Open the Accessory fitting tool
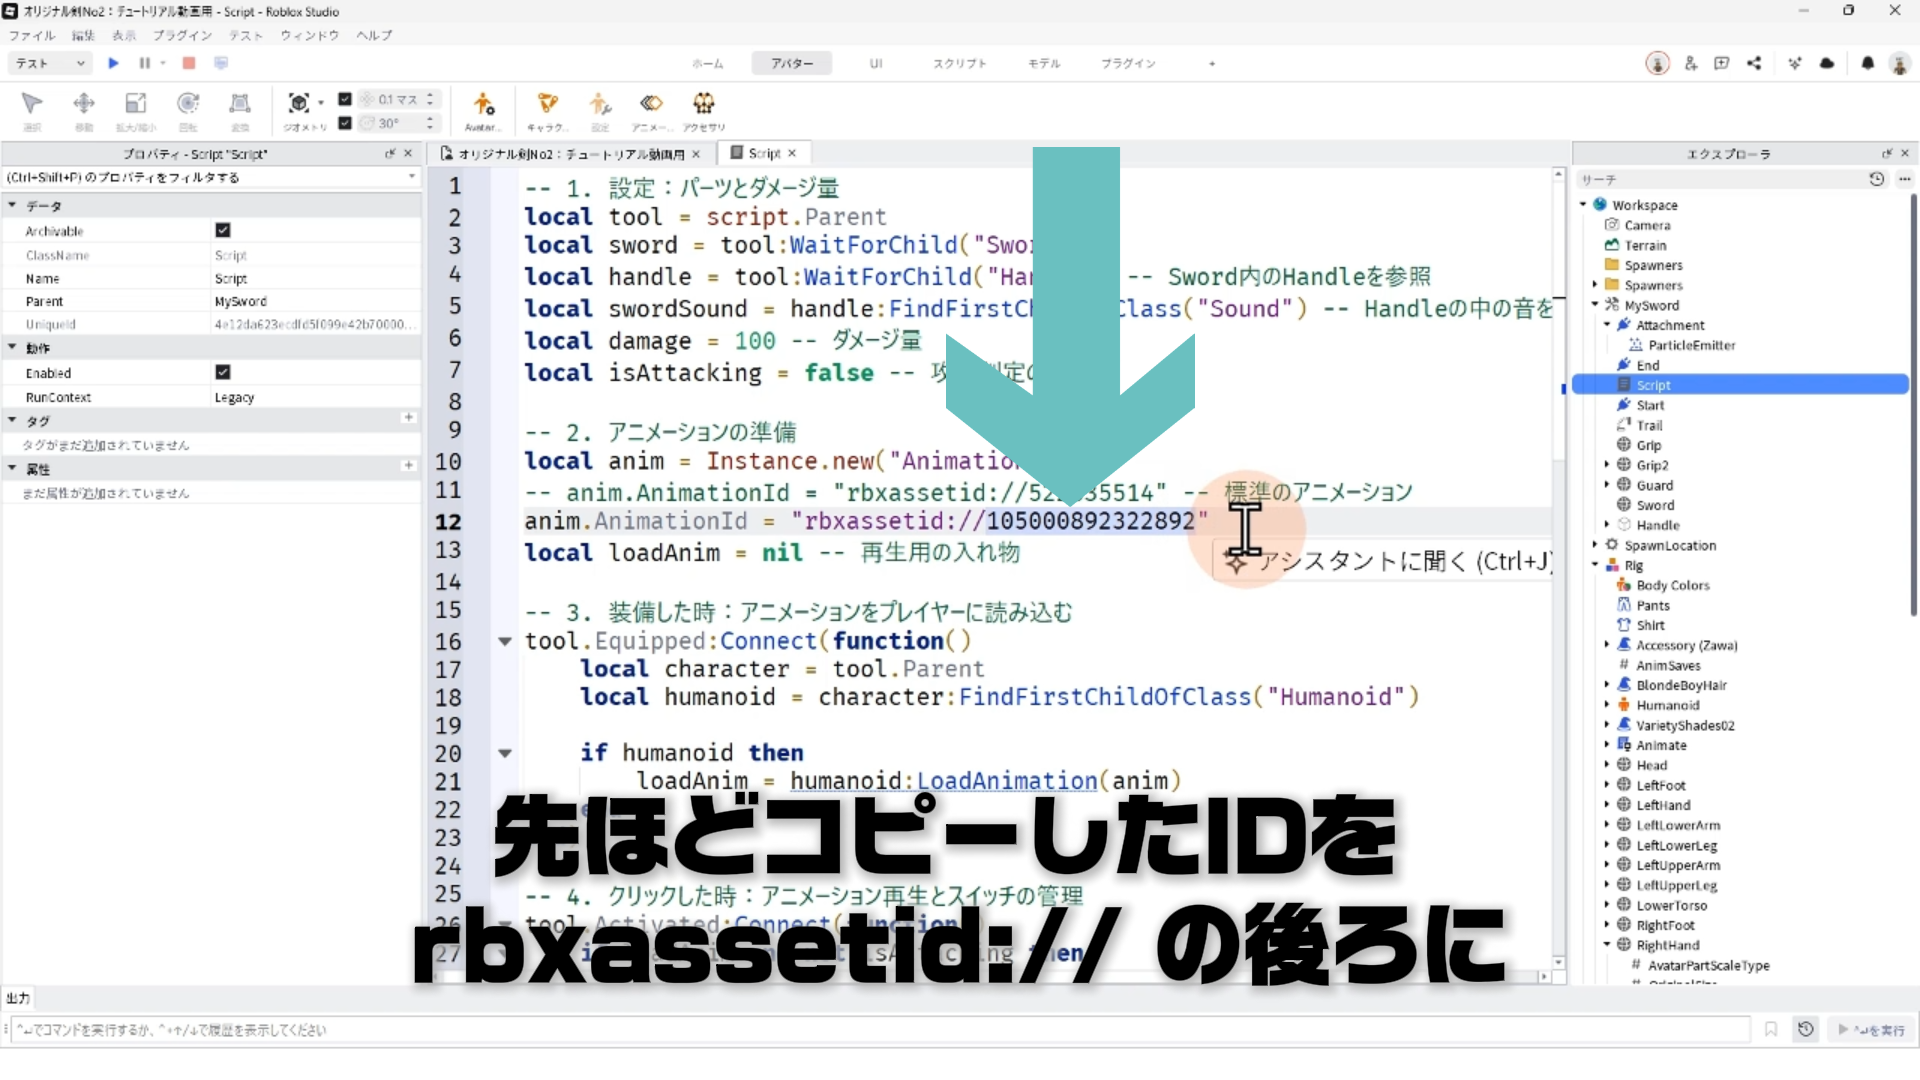The height and width of the screenshot is (1080, 1920). click(704, 104)
